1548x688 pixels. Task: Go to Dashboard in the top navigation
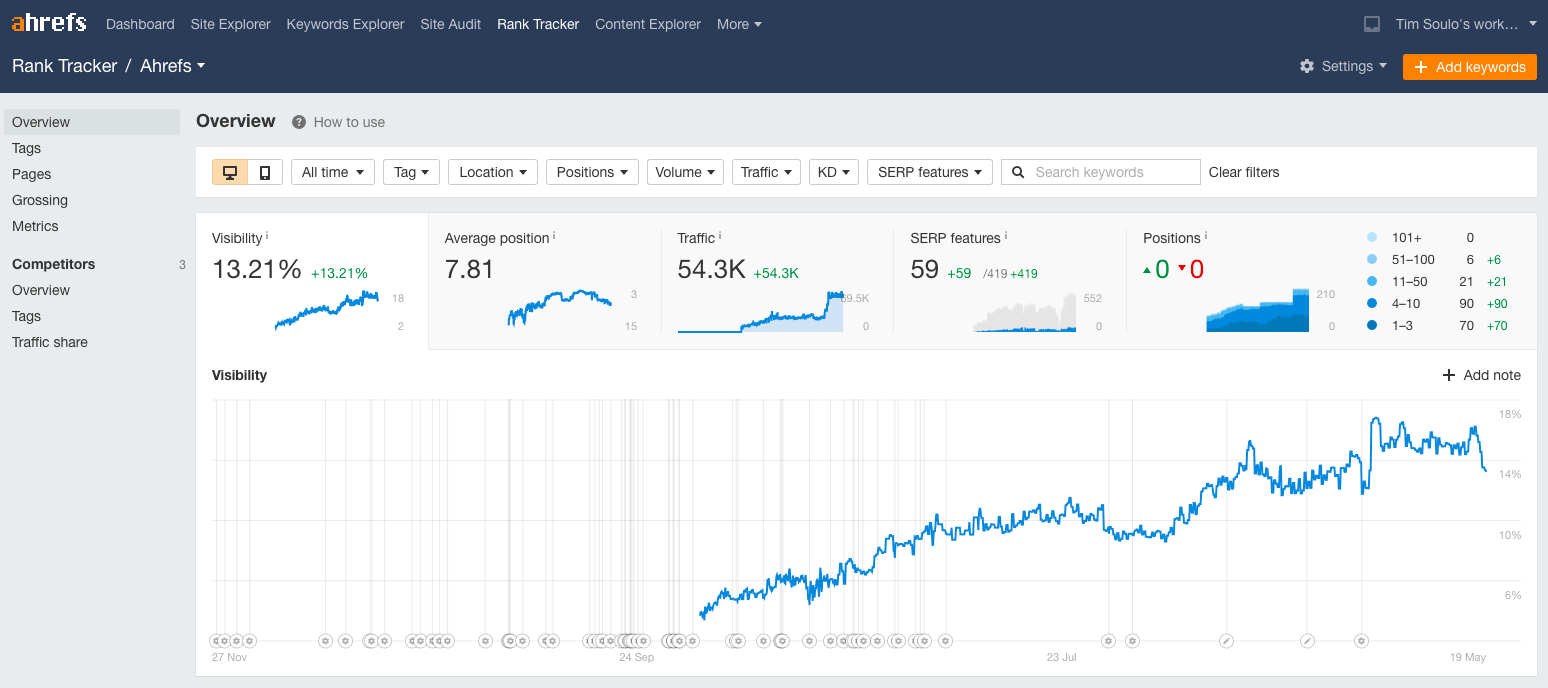[140, 24]
